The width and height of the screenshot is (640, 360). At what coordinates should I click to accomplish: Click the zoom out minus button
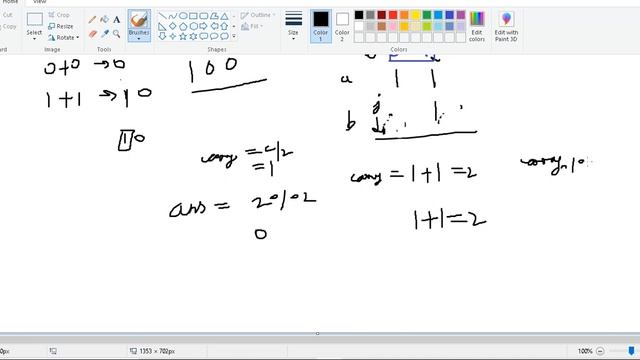click(x=600, y=351)
